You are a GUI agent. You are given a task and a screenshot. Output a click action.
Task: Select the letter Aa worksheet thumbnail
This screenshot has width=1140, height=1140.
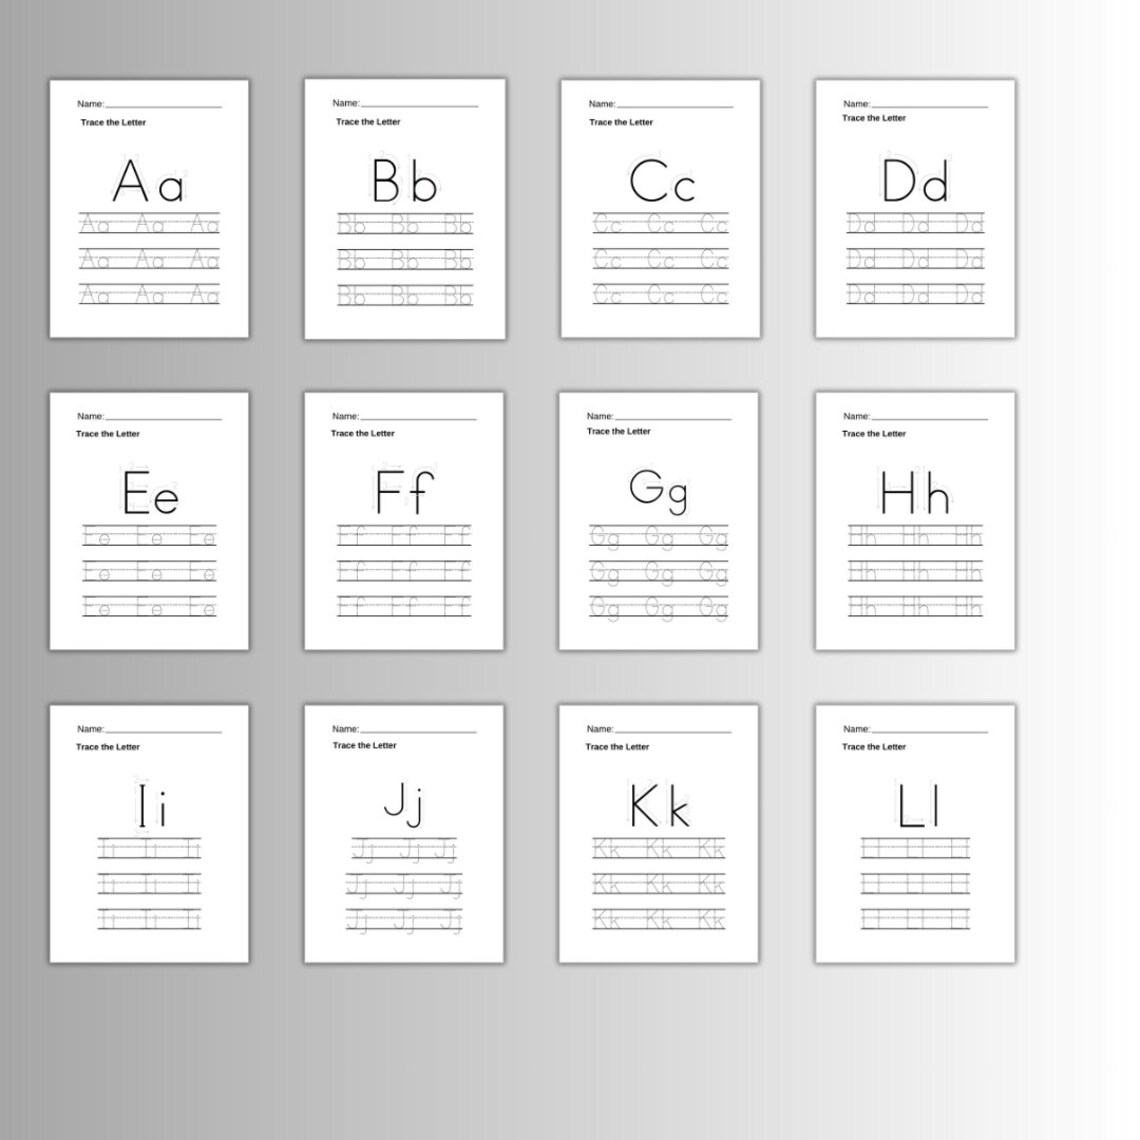click(150, 208)
